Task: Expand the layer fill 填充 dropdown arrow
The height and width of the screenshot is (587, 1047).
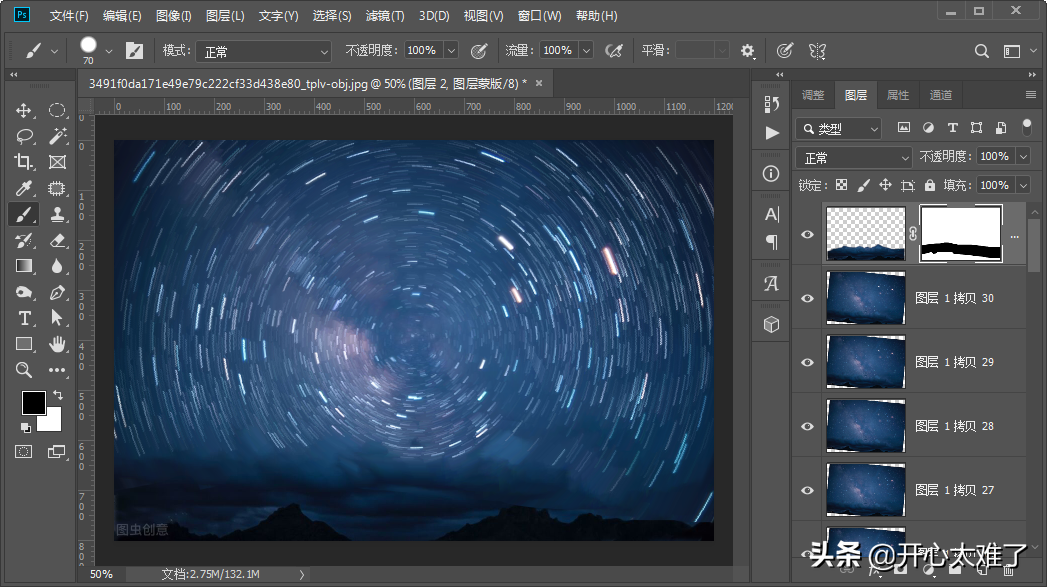Action: pos(1024,185)
